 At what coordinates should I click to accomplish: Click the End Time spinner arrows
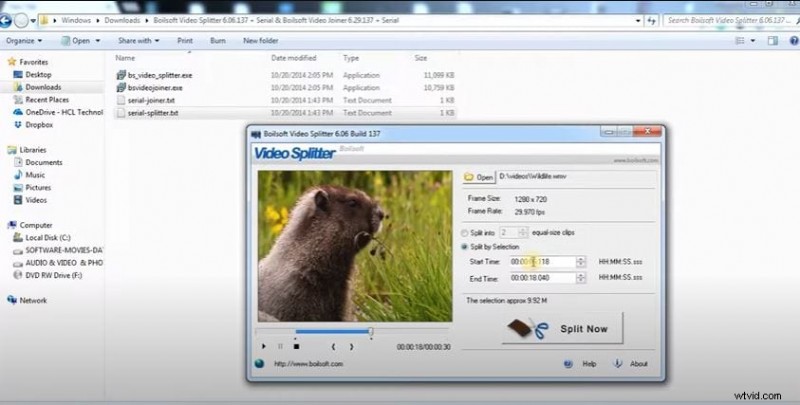[x=581, y=278]
